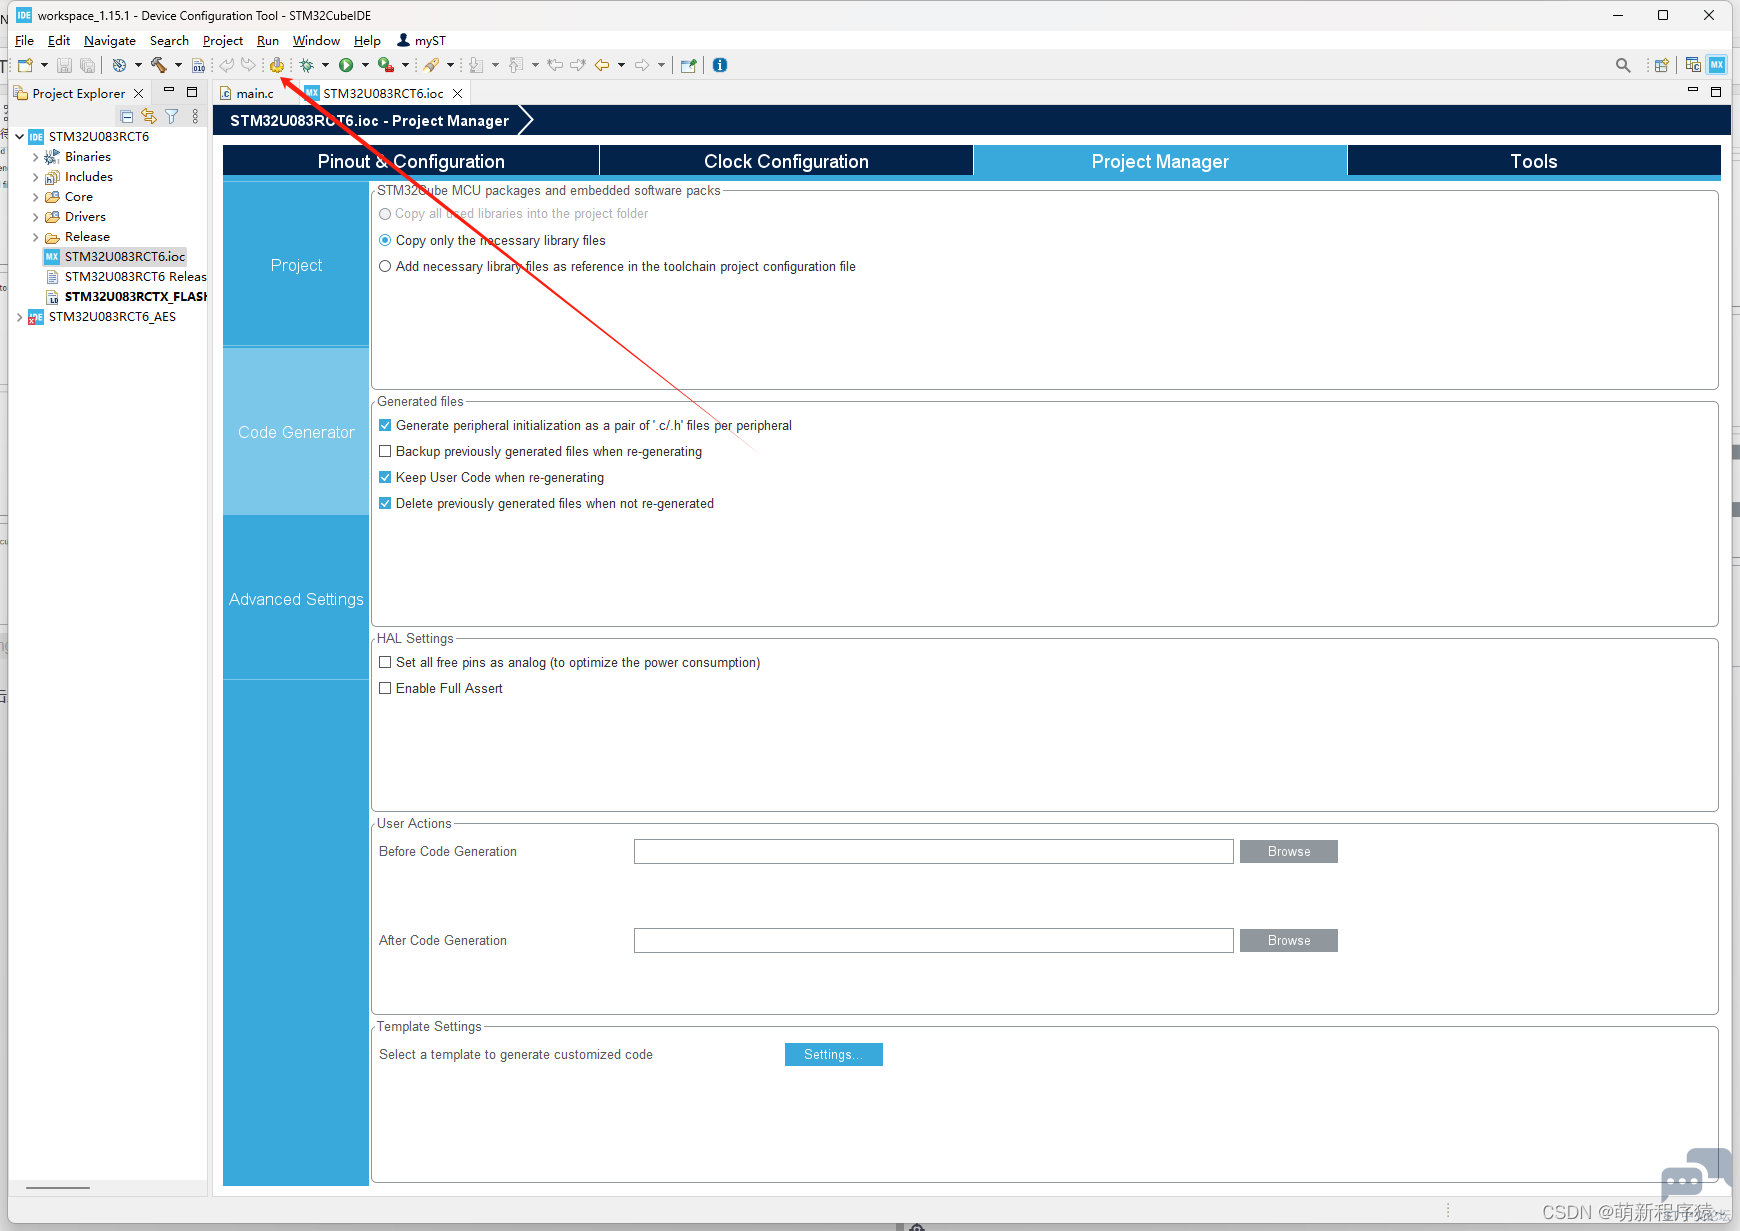
Task: Collapse all in Project Explorer
Action: click(x=127, y=117)
